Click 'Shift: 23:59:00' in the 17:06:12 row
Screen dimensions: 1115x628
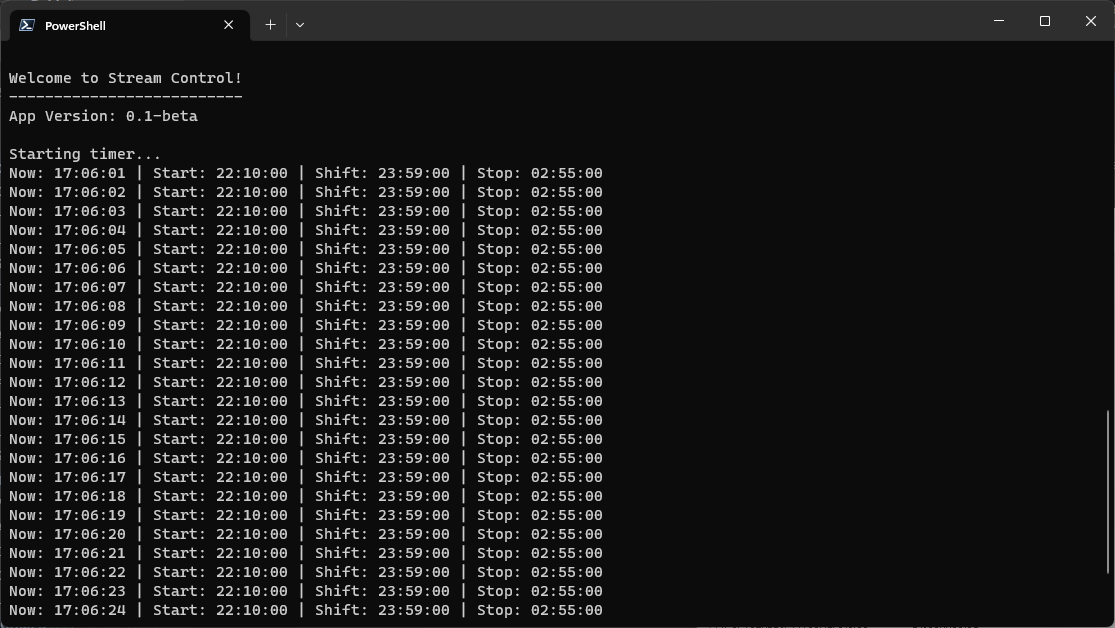[x=383, y=383]
